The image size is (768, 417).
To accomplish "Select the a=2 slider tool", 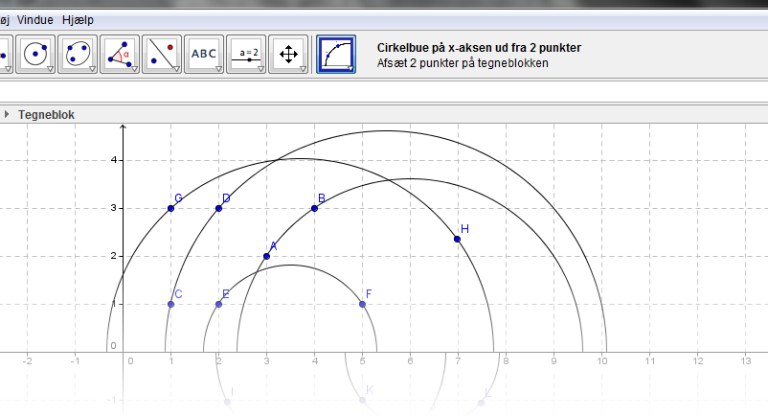I will pos(245,54).
